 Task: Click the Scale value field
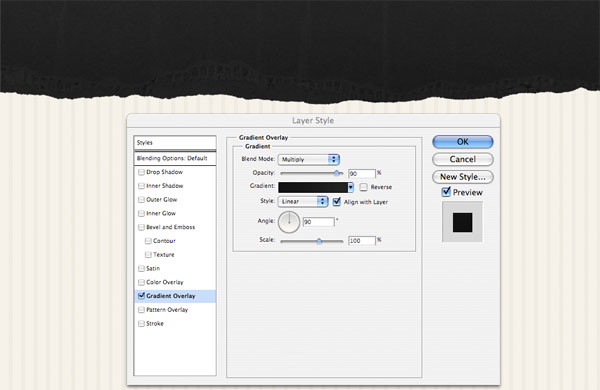[x=362, y=241]
